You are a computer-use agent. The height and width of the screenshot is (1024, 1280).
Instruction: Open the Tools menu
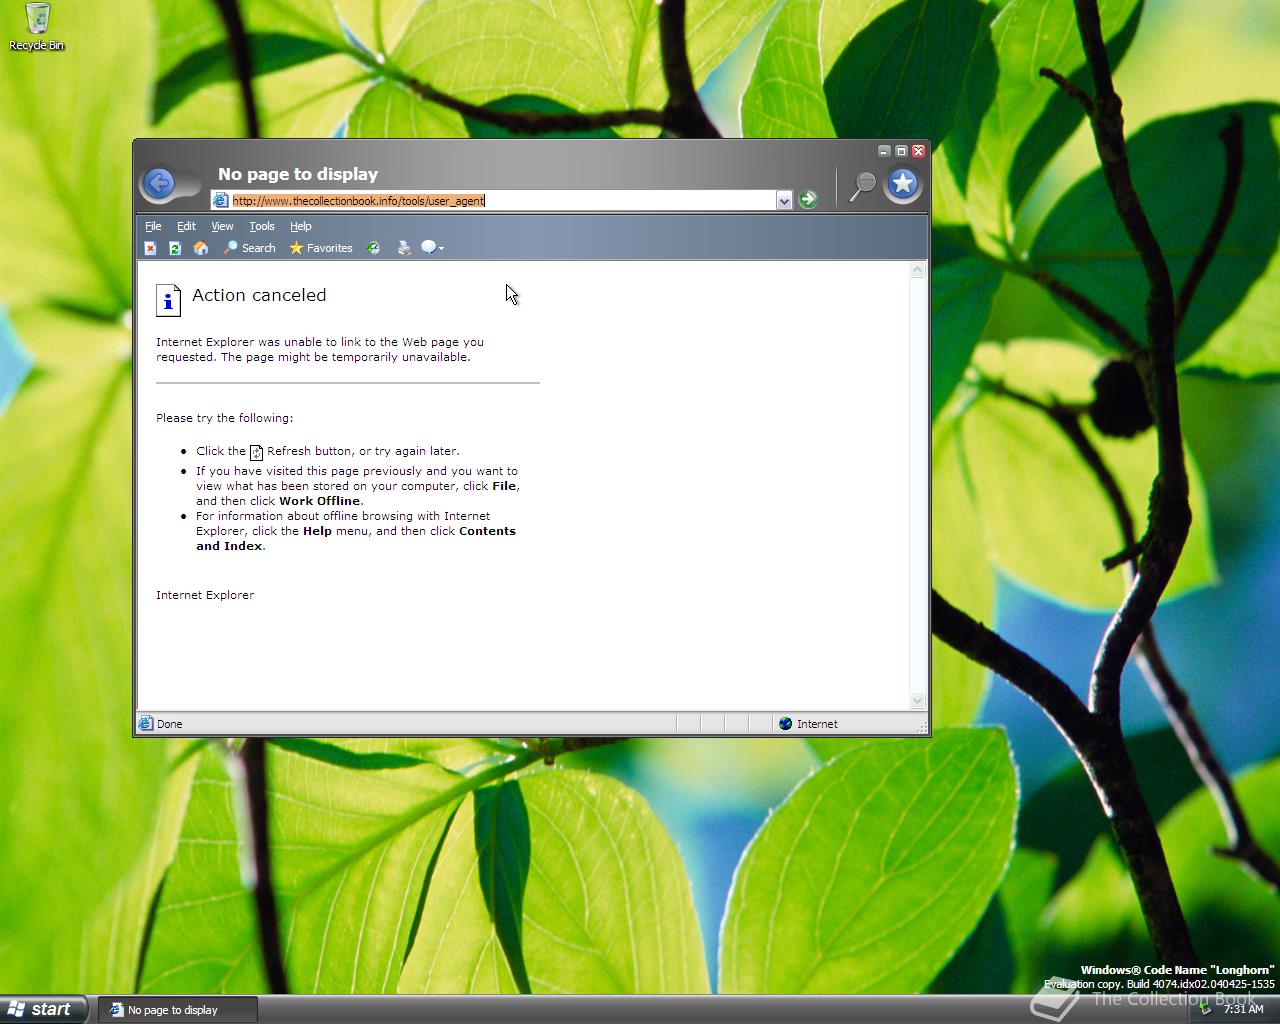click(262, 226)
